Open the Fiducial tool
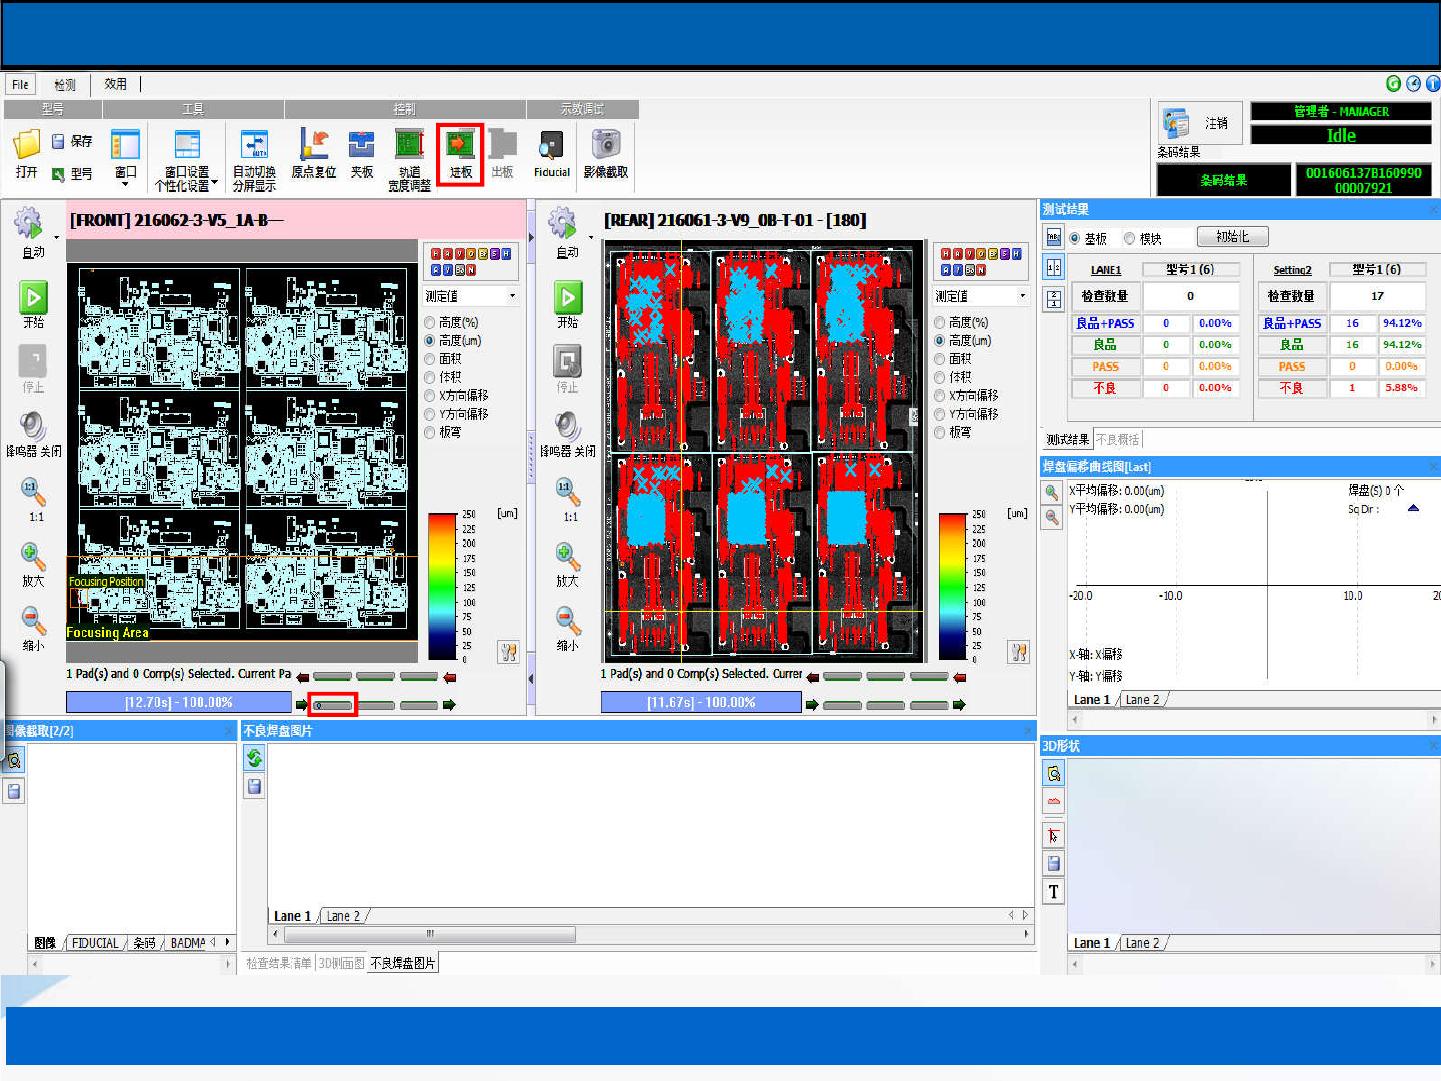Screen dimensions: 1441x1081 pyautogui.click(x=551, y=146)
